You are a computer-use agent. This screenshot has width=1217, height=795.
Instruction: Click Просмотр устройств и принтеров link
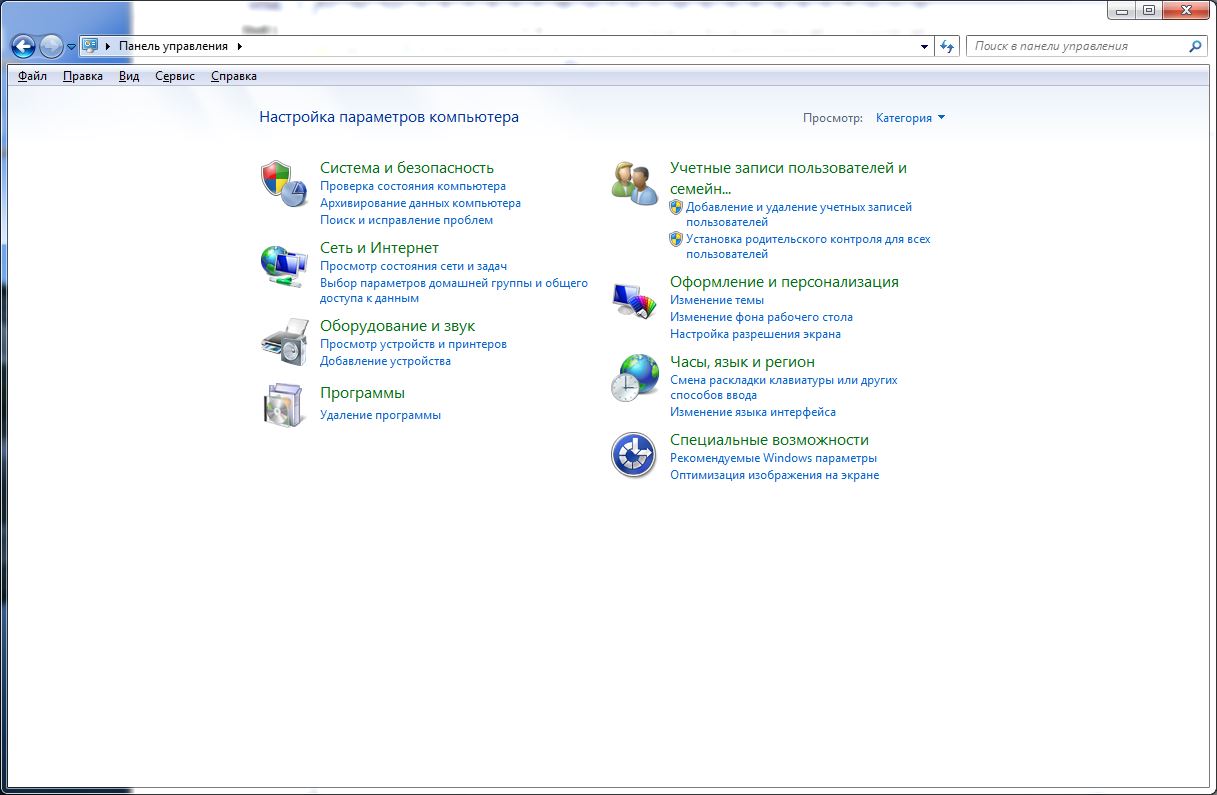pos(413,344)
